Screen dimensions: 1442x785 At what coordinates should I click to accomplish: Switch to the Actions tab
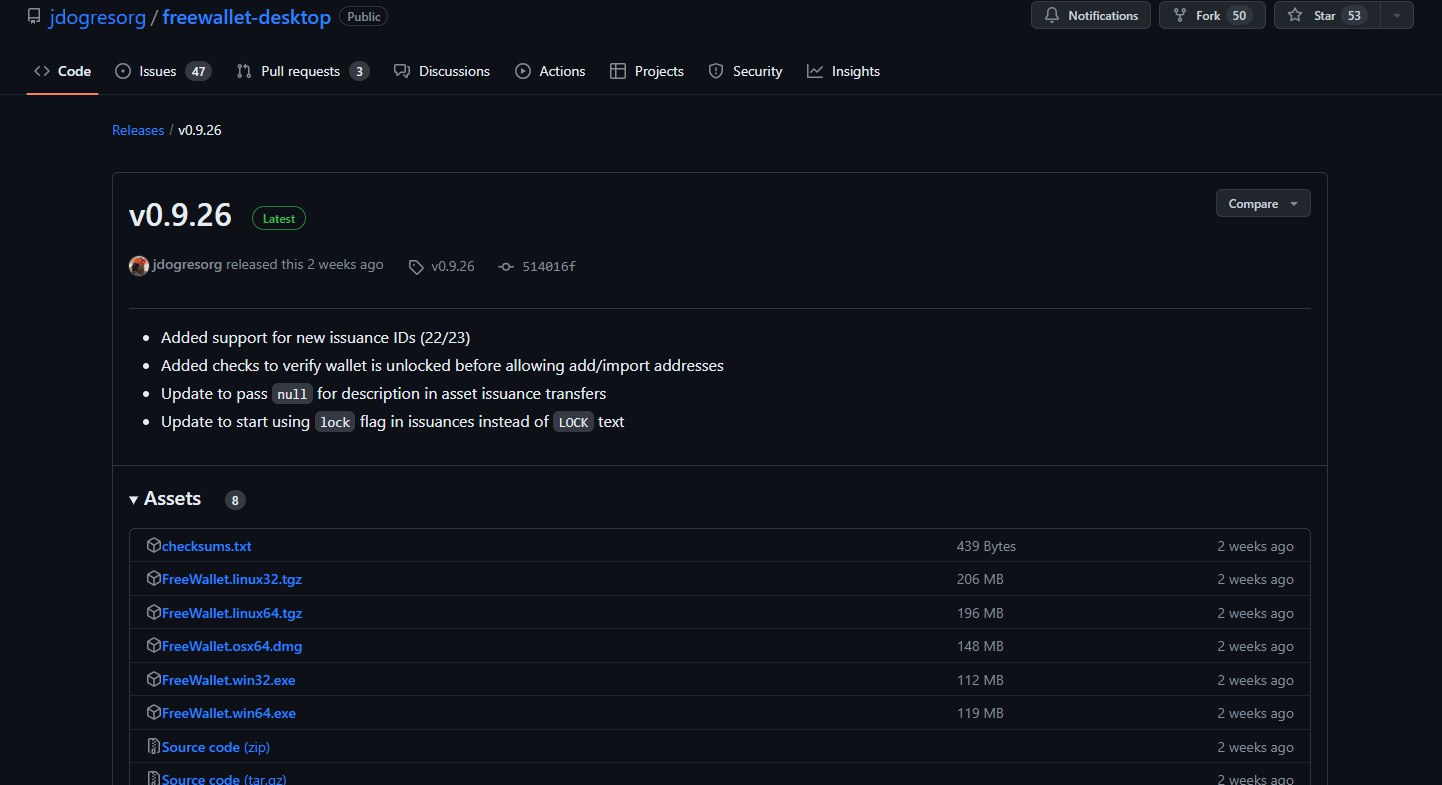click(550, 71)
